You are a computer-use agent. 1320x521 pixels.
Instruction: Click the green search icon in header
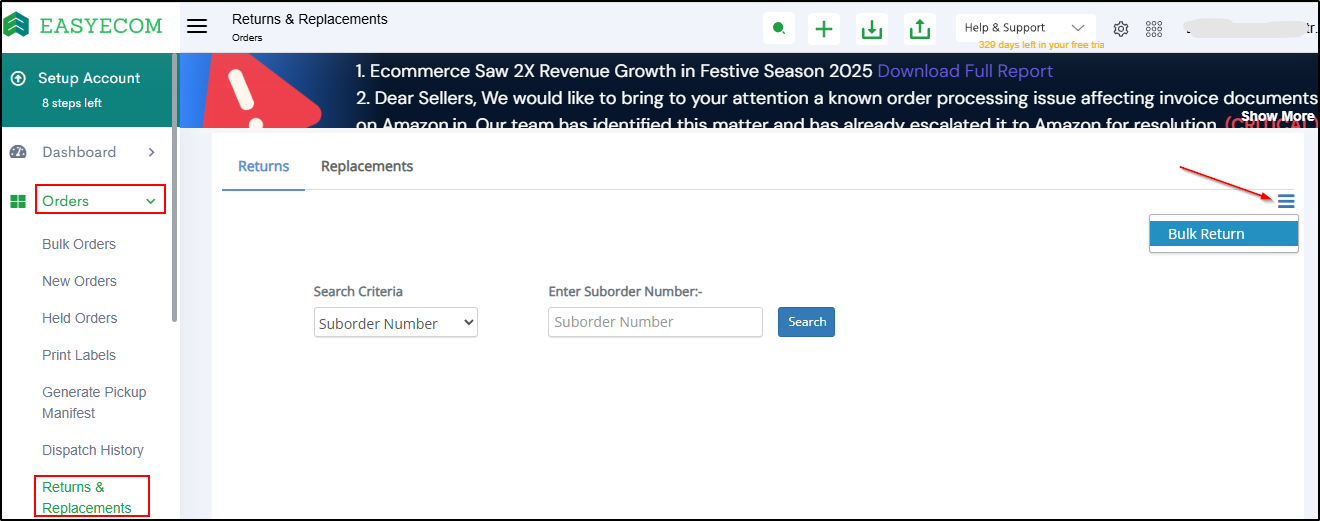(x=778, y=29)
